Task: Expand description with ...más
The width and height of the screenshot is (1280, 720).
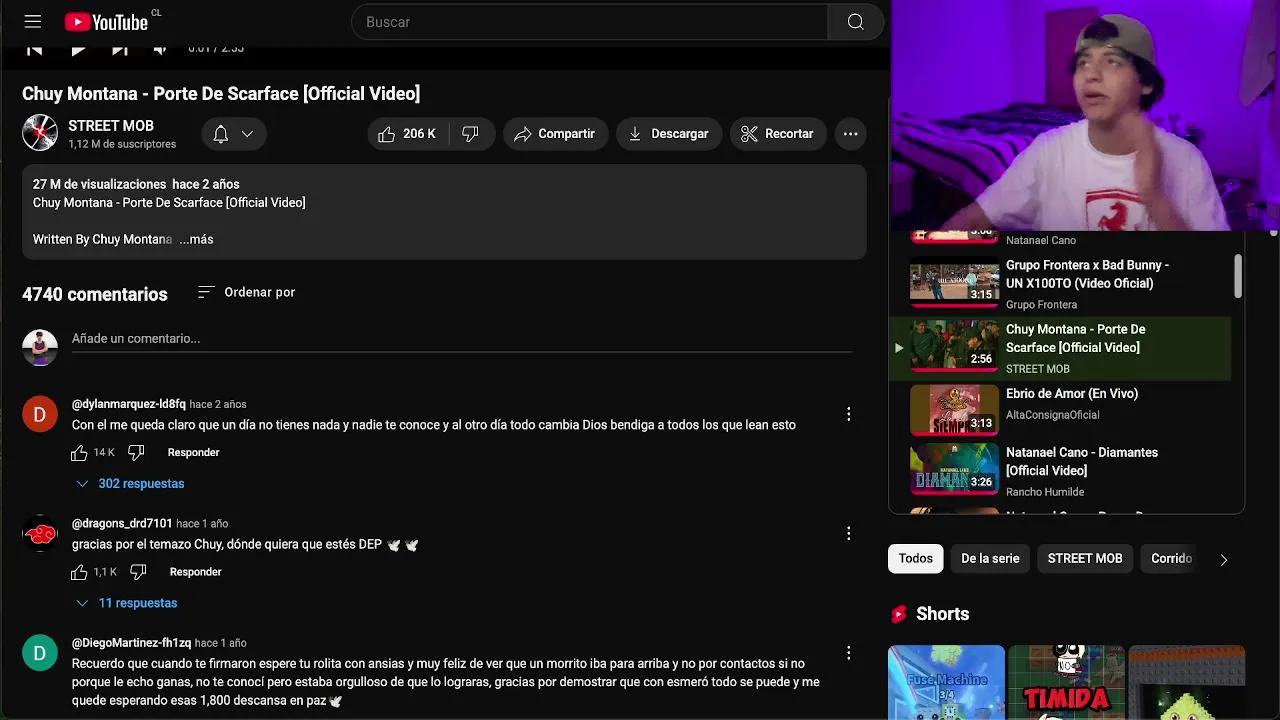Action: pos(196,240)
